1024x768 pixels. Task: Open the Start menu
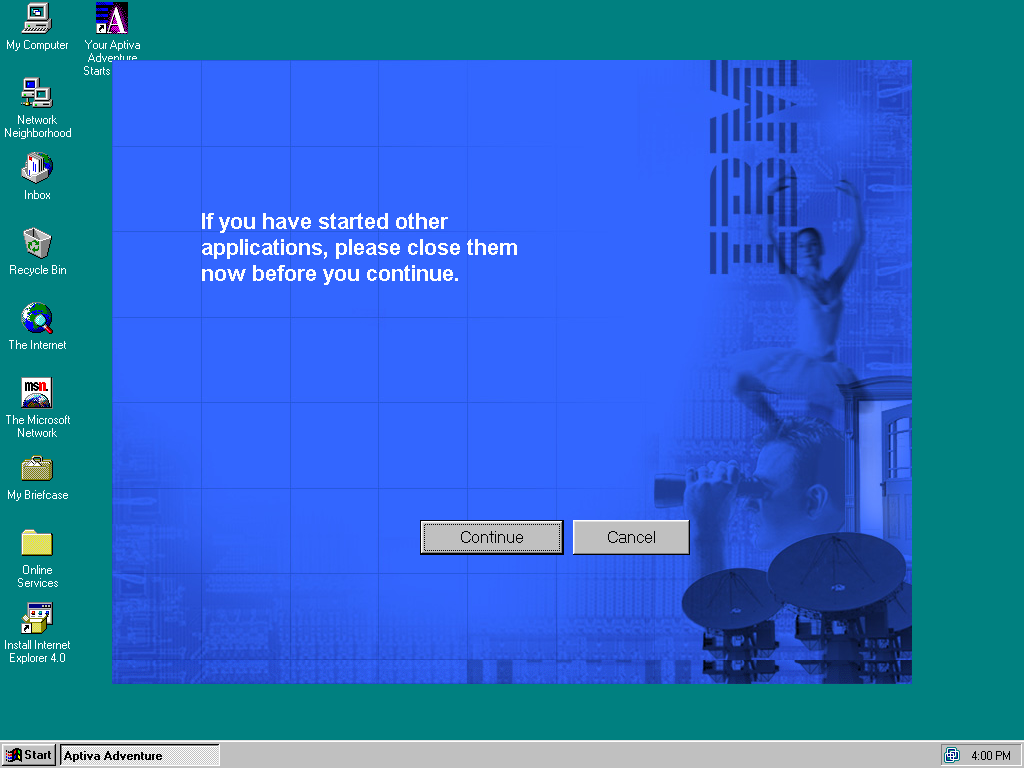(29, 755)
